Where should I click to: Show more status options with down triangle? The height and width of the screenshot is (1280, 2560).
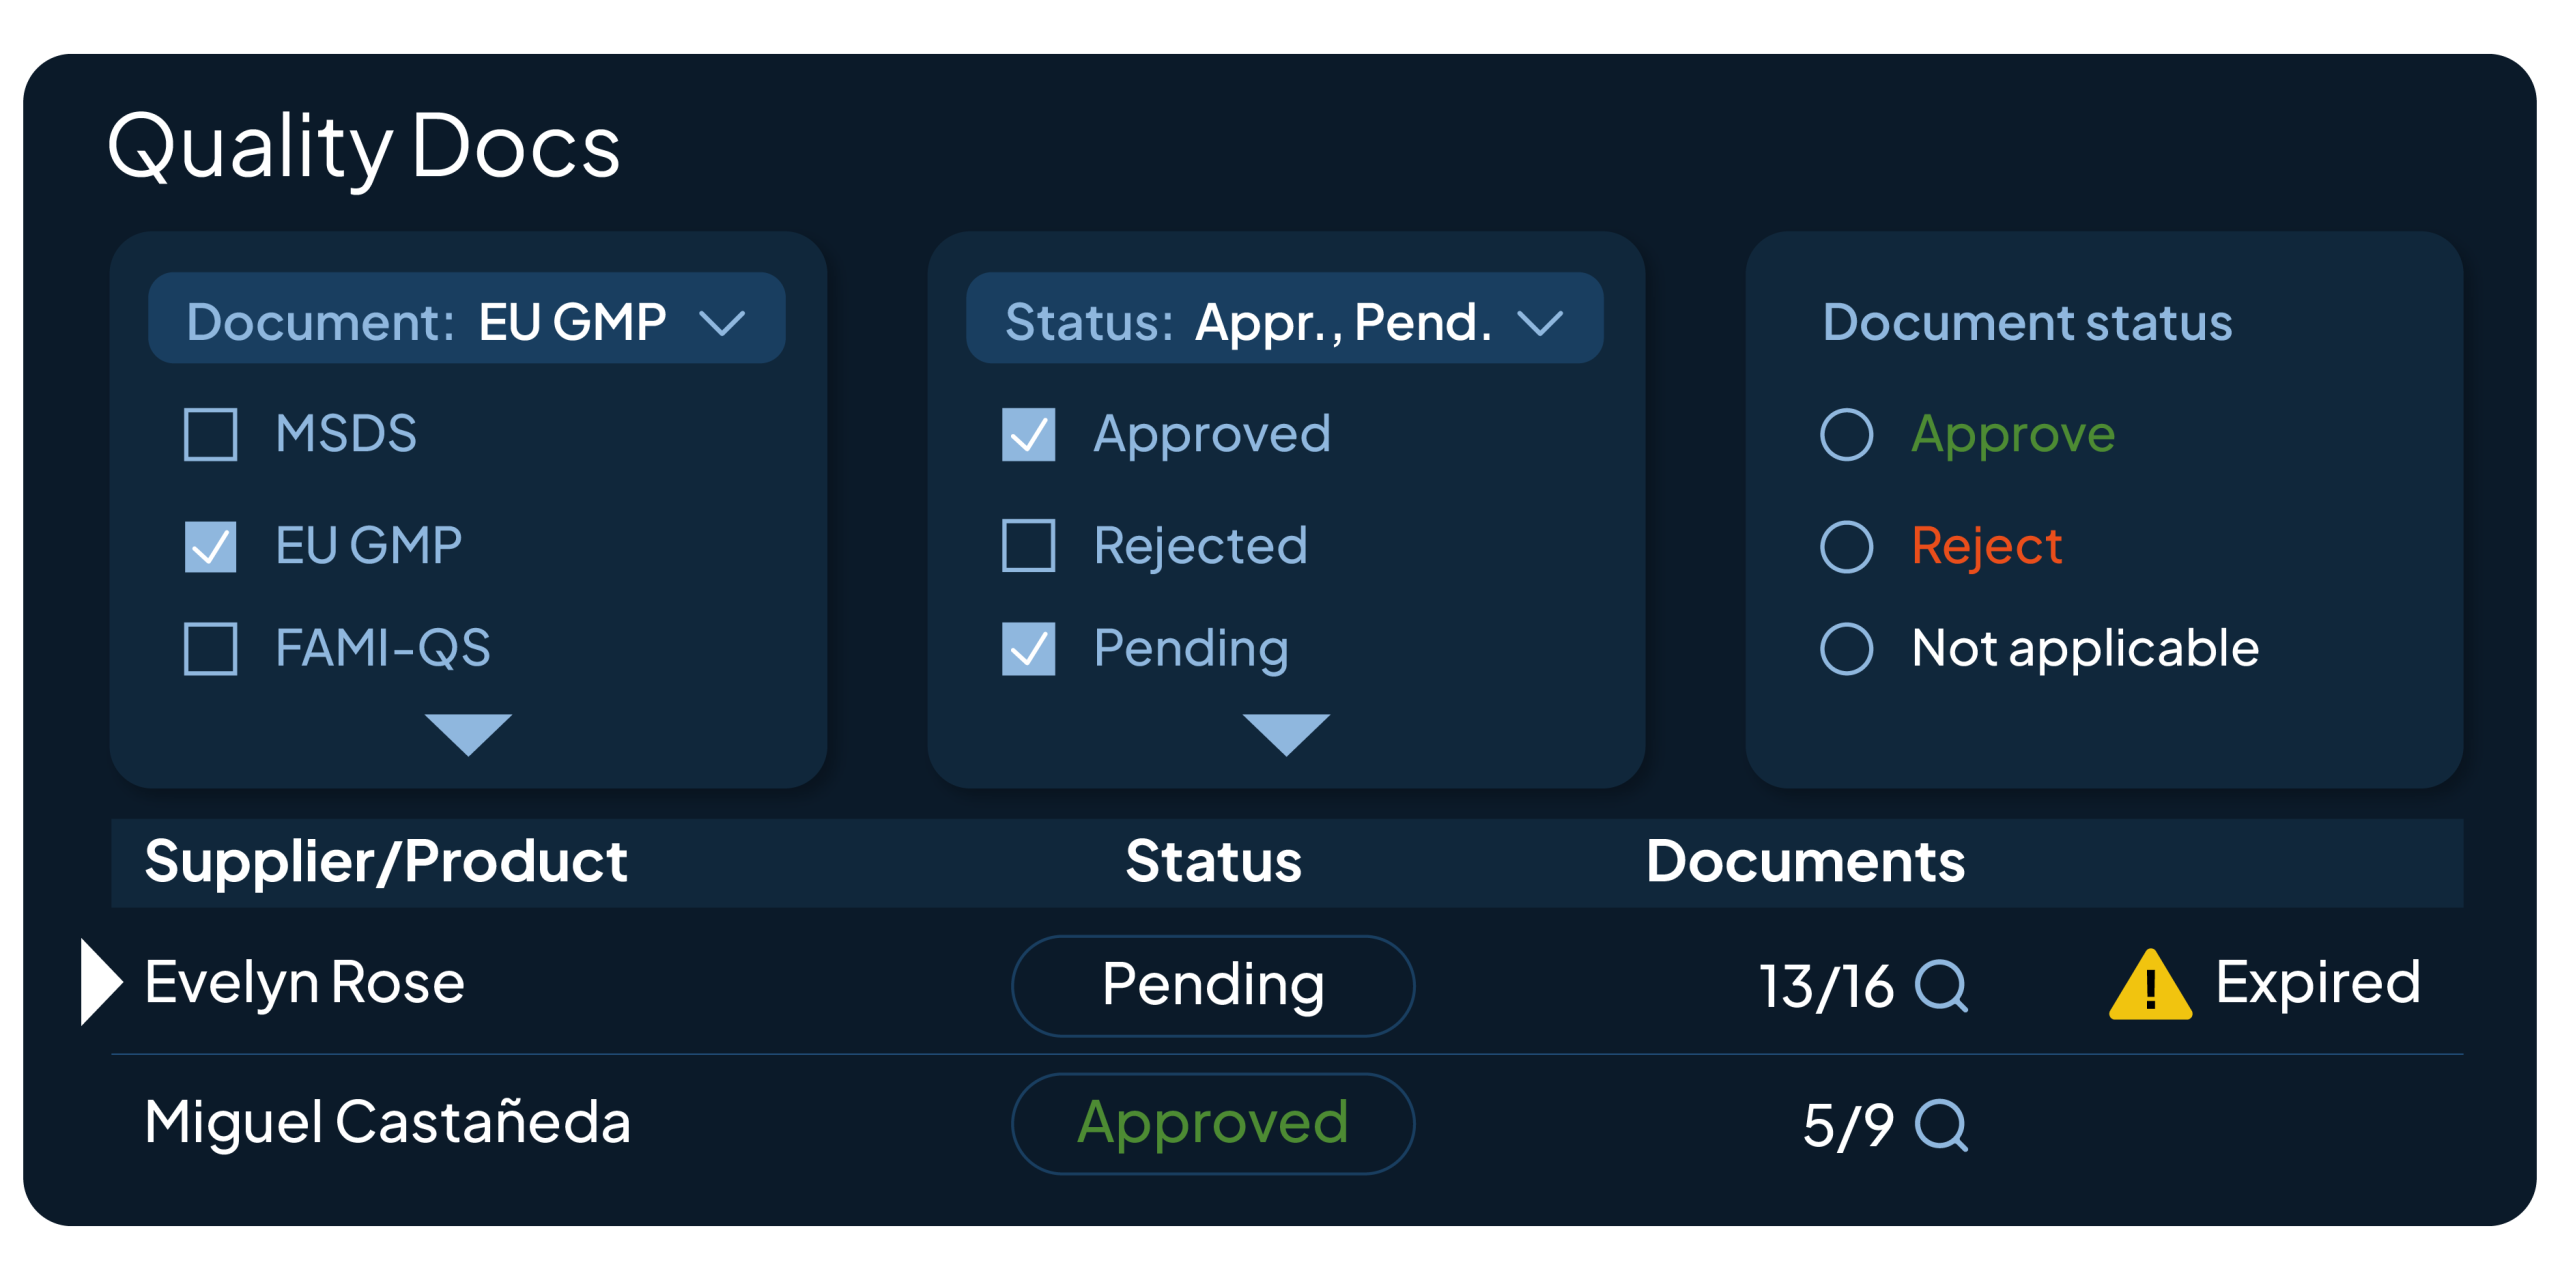click(1286, 735)
